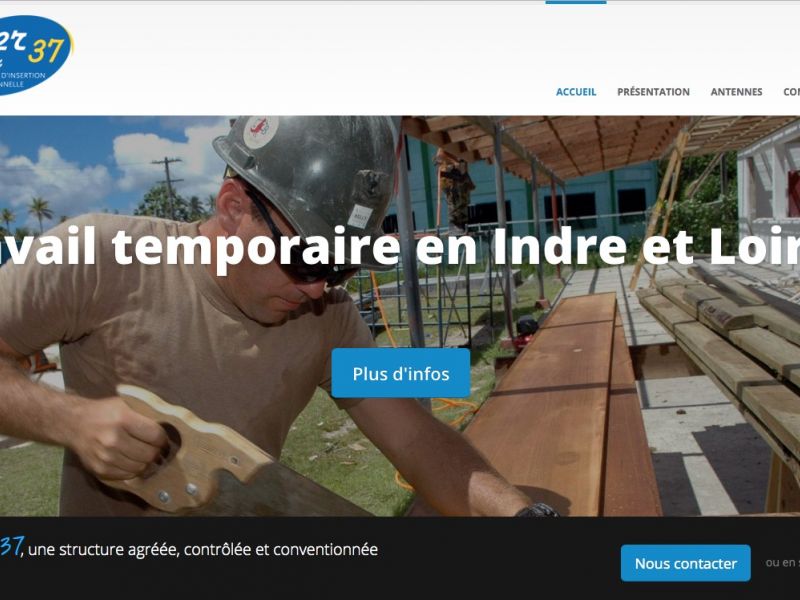Click the tagline about structure agréée

click(203, 550)
